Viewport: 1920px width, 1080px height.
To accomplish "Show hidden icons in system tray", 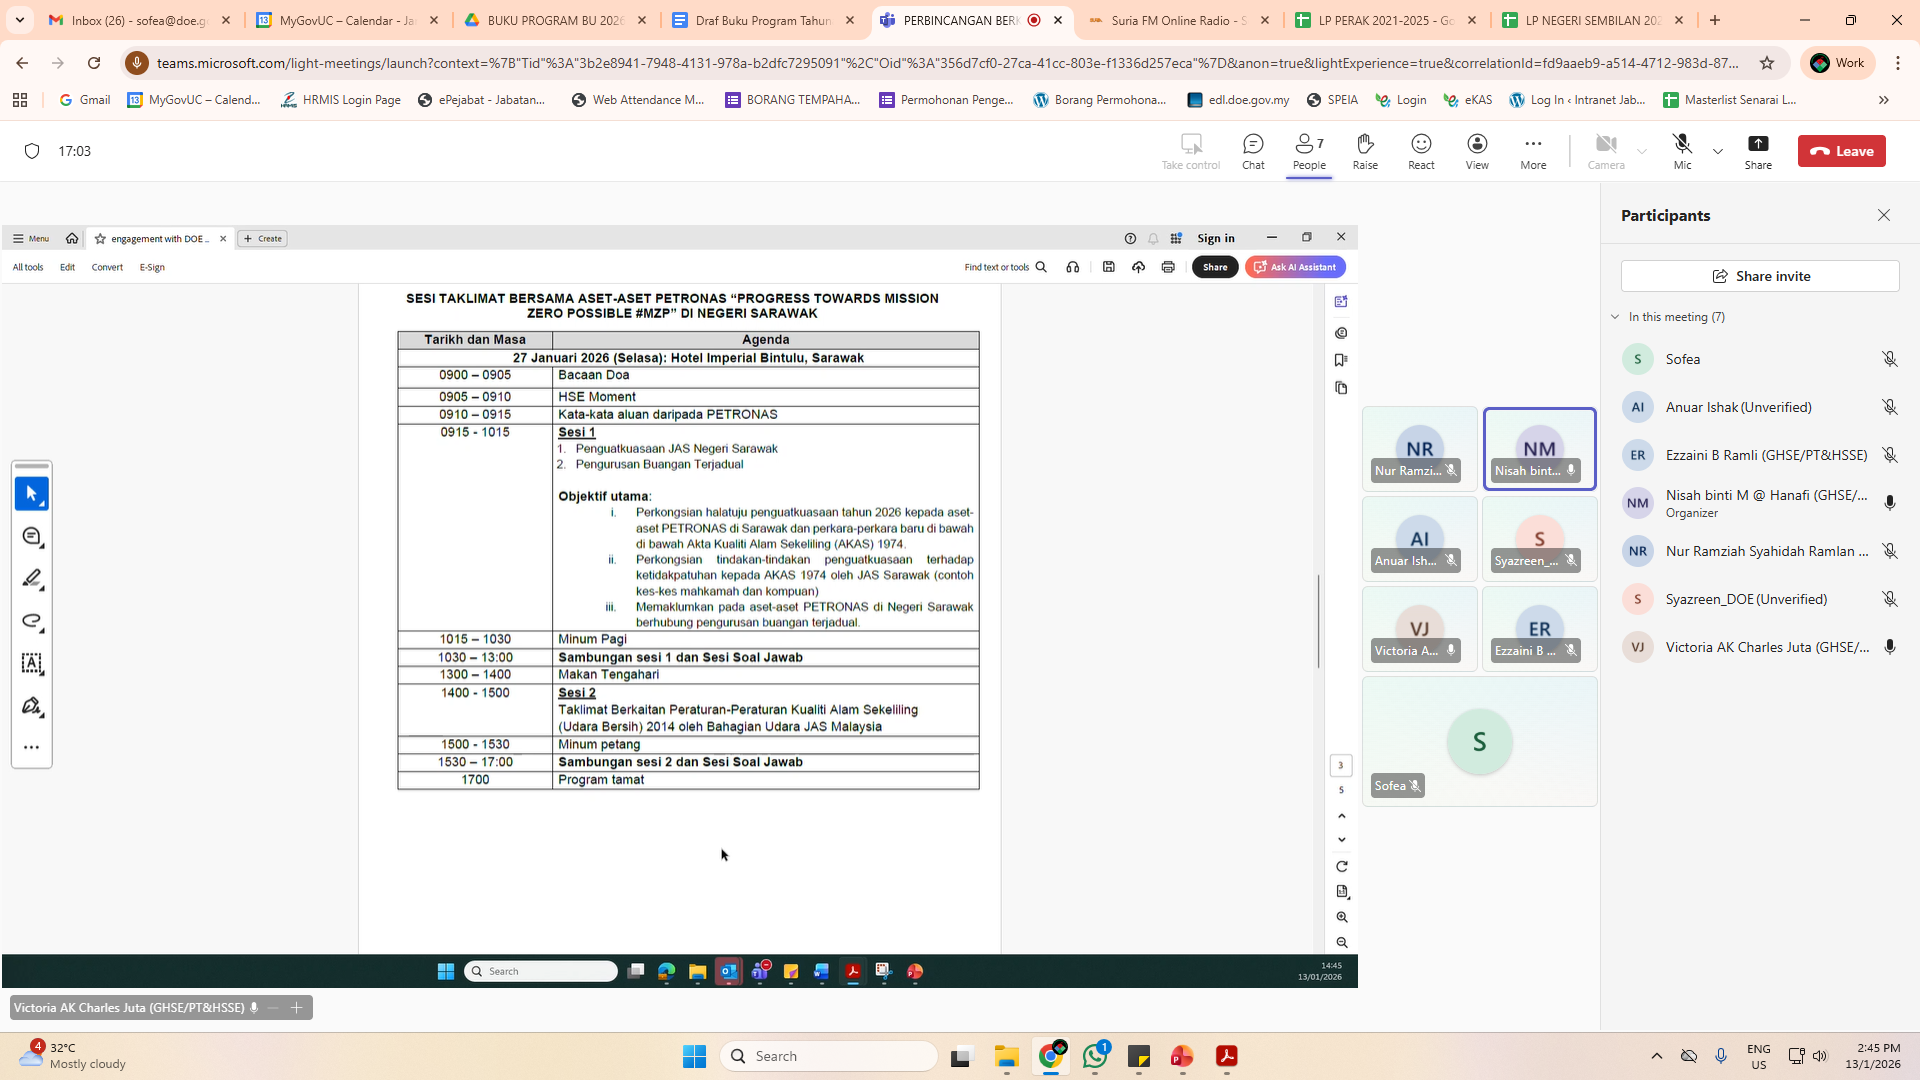I will [x=1657, y=1056].
